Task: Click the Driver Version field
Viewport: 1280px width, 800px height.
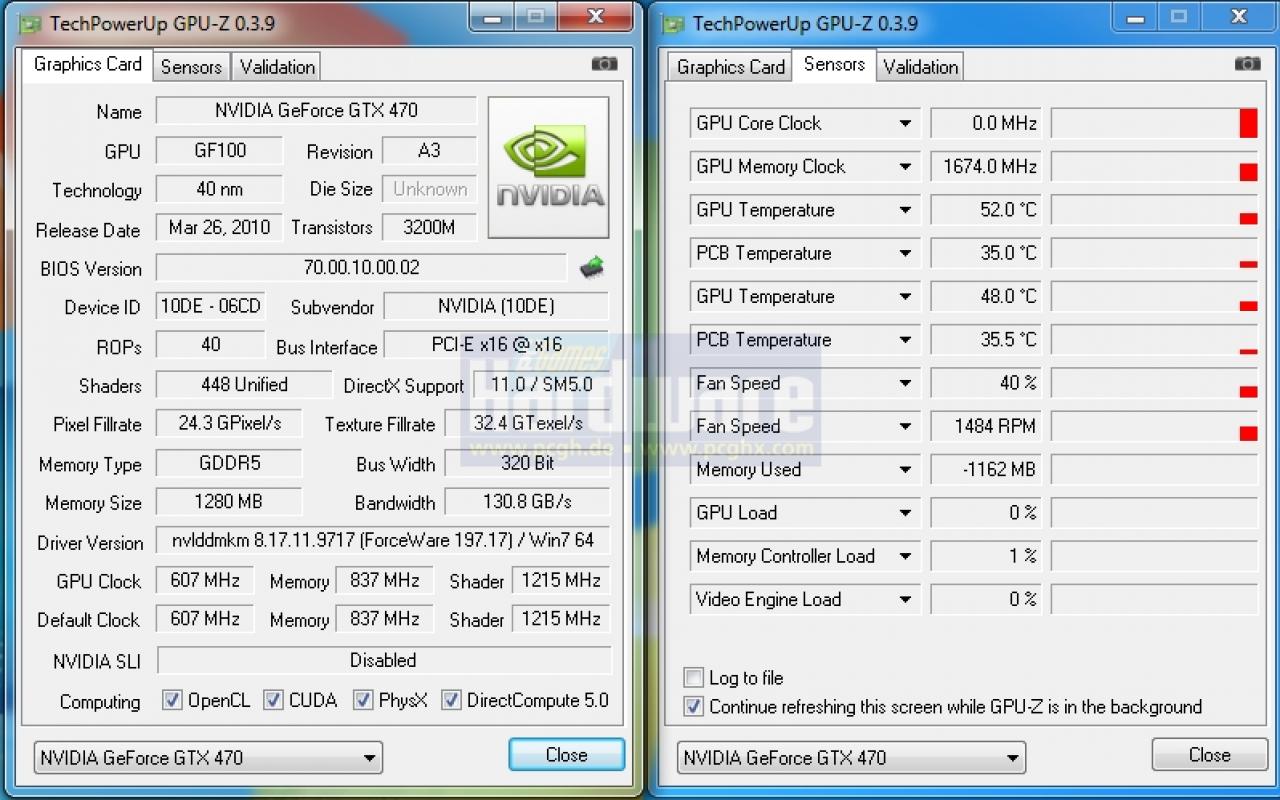Action: pyautogui.click(x=383, y=541)
